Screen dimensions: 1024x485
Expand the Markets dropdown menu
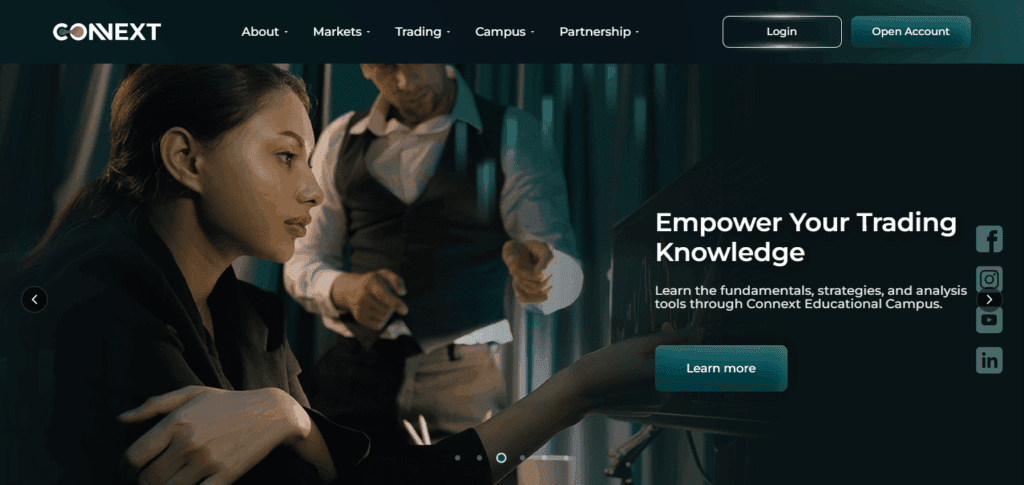342,31
